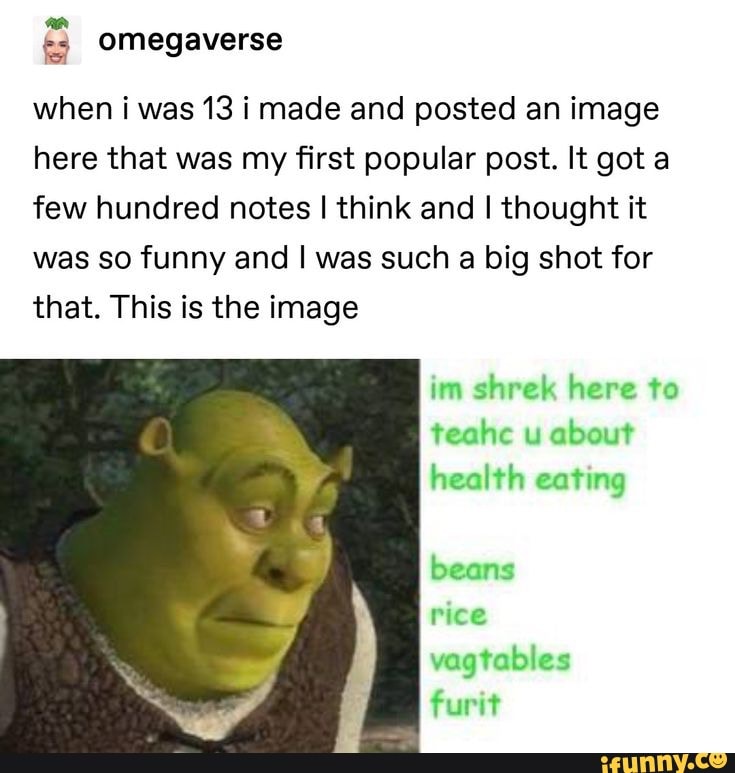Click the black ifunny footer bar

(367, 763)
